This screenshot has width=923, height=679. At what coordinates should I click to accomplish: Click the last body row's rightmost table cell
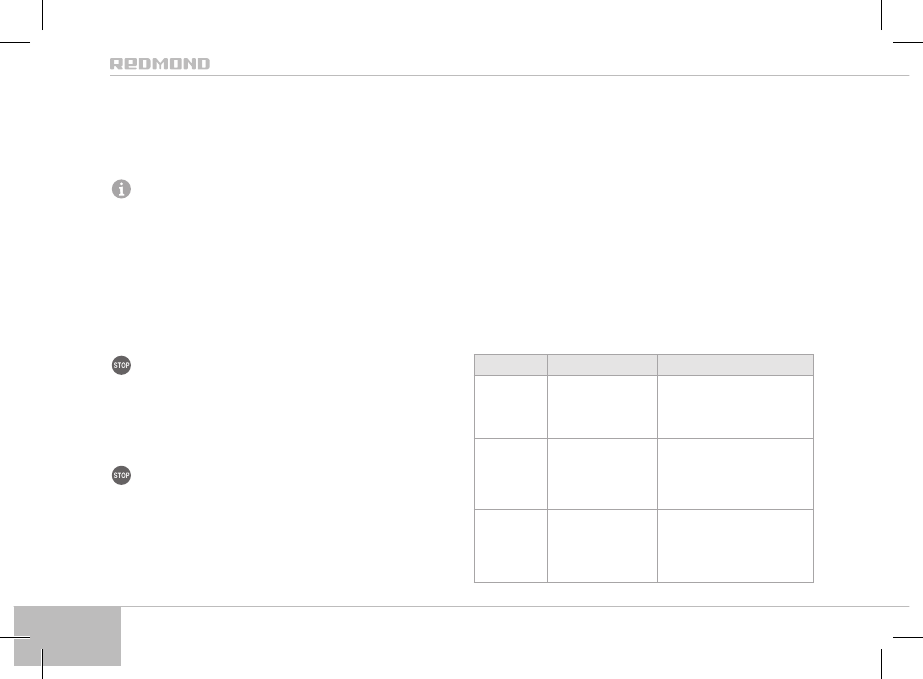click(734, 545)
